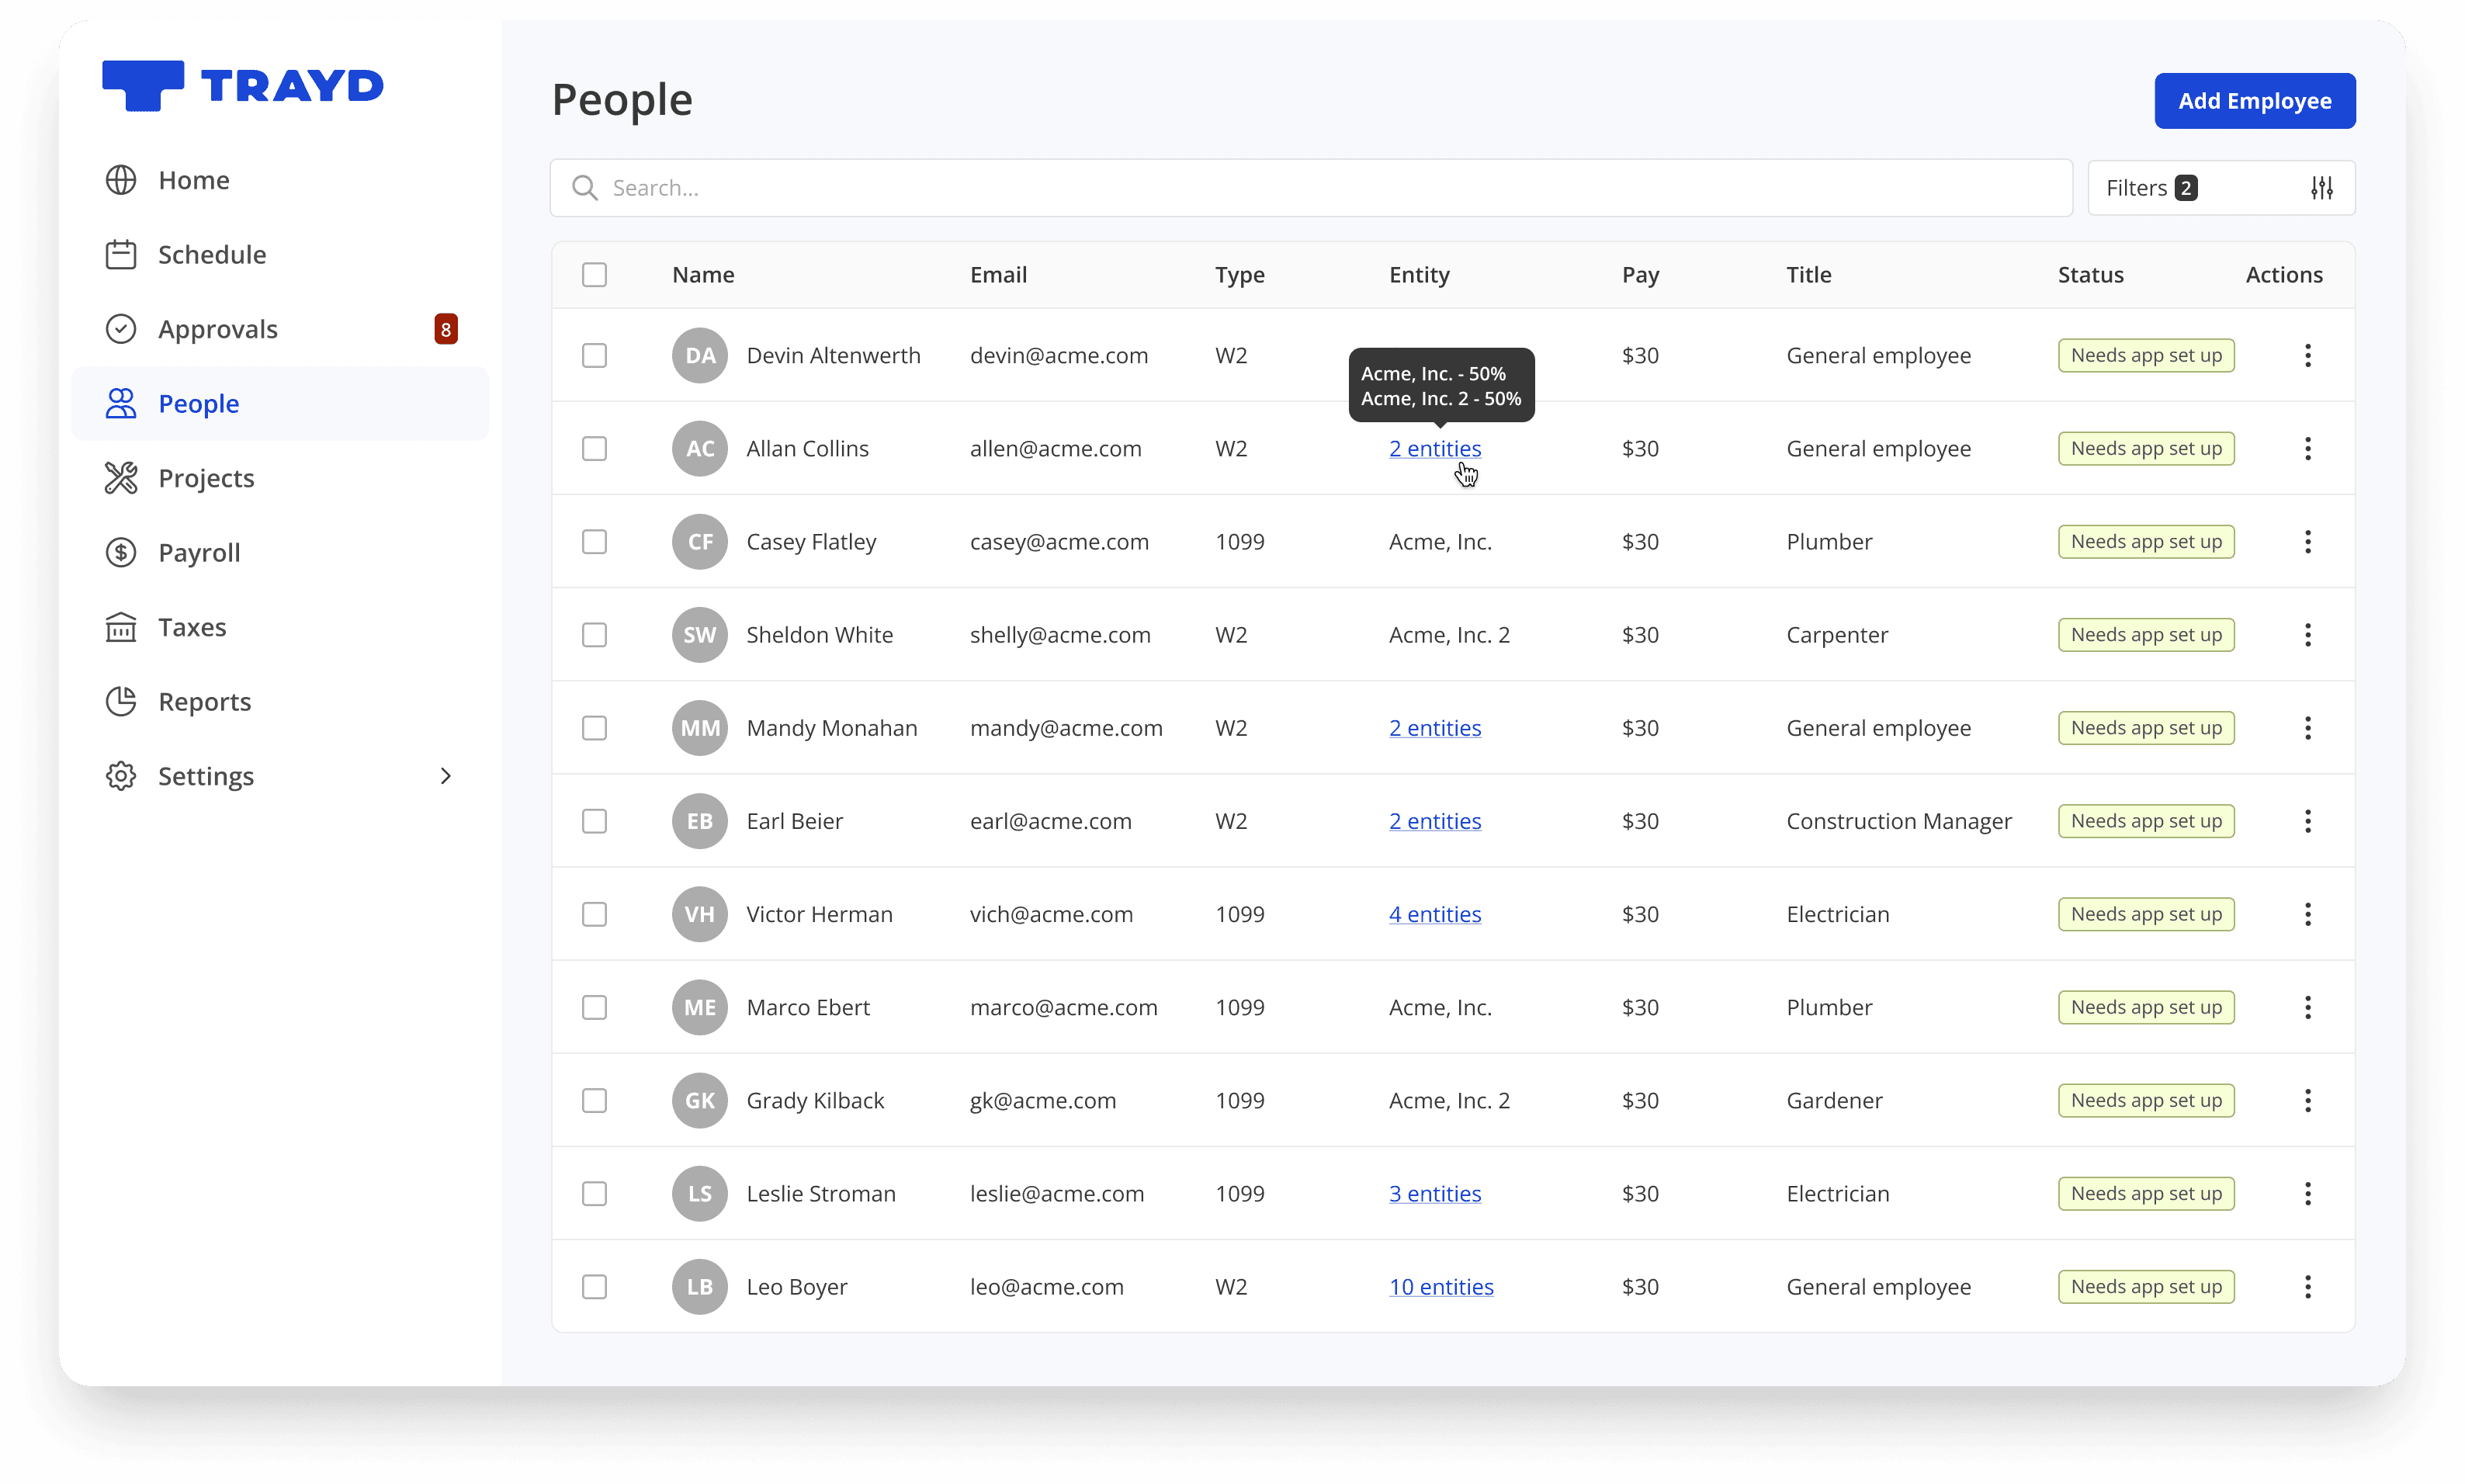
Task: Click the Taxes bank building icon
Action: (x=121, y=627)
